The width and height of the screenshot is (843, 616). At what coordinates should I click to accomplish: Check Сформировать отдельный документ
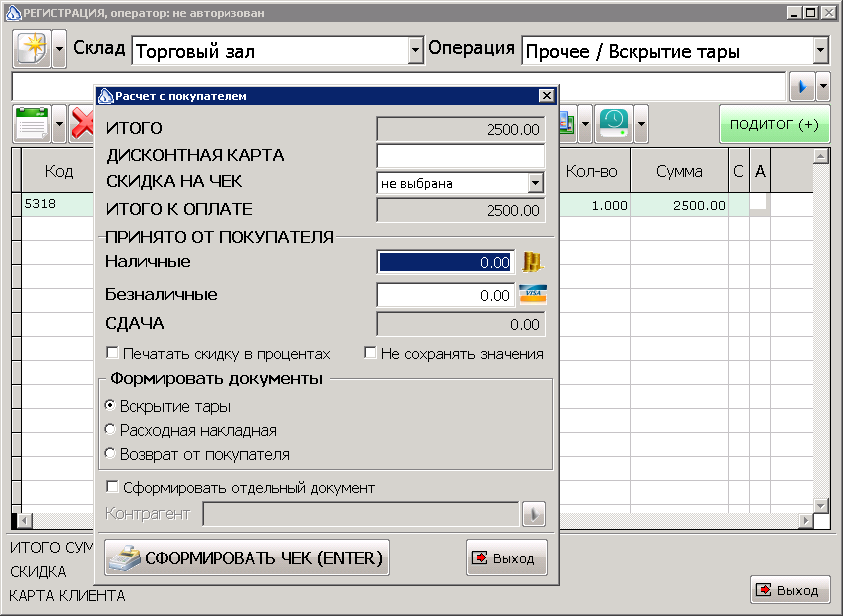coord(112,487)
